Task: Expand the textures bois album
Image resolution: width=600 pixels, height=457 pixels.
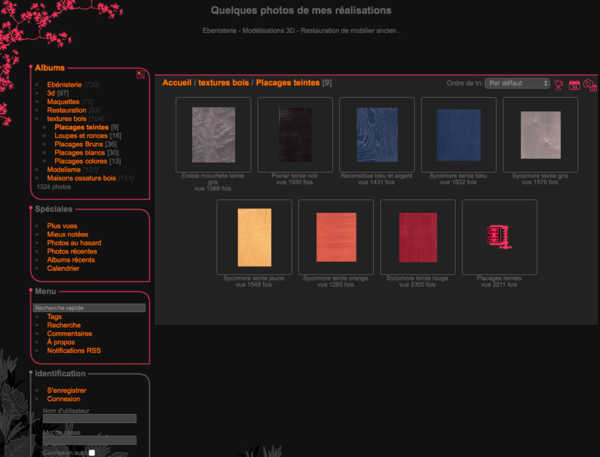Action: 66,119
